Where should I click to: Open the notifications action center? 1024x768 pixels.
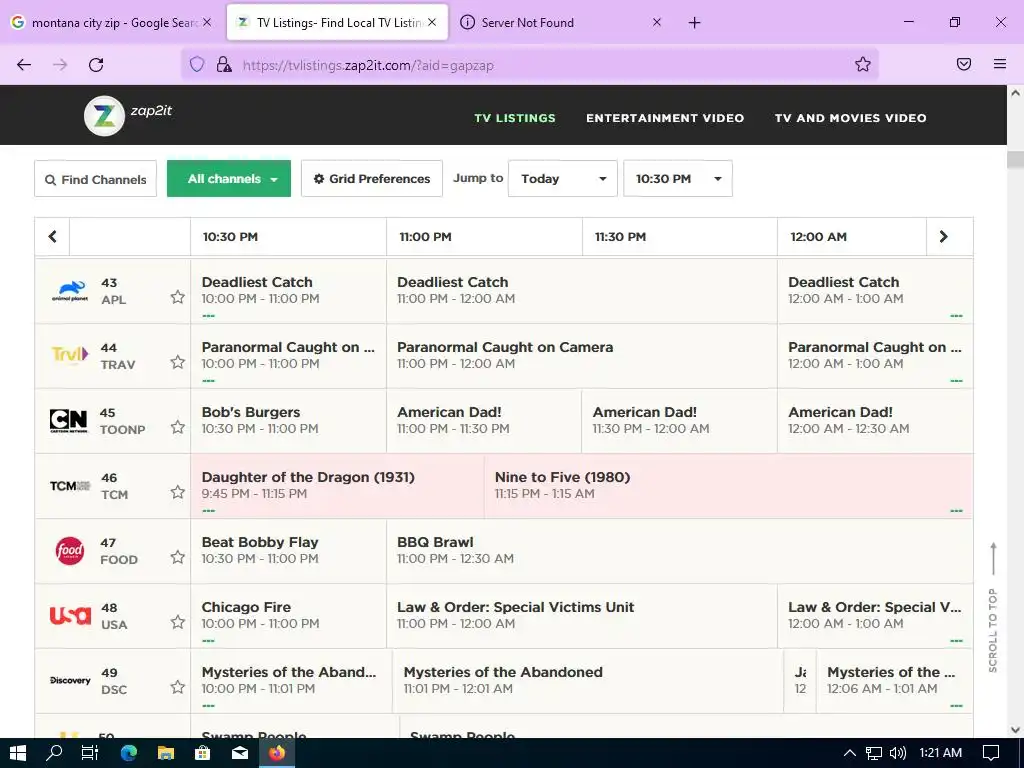click(991, 753)
